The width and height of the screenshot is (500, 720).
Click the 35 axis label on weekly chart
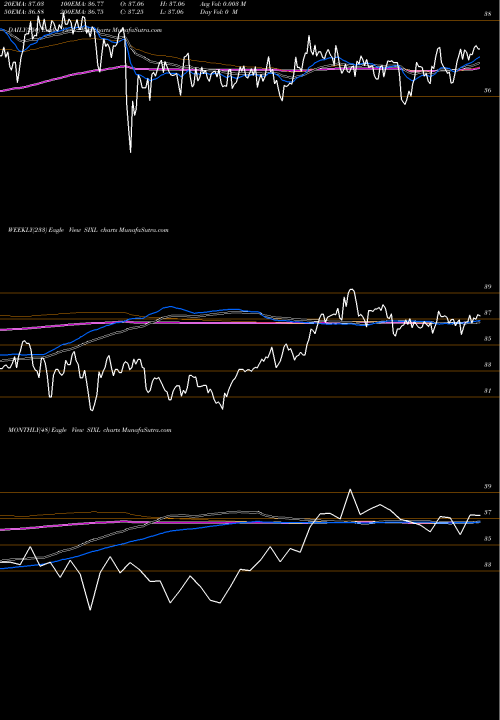(487, 338)
